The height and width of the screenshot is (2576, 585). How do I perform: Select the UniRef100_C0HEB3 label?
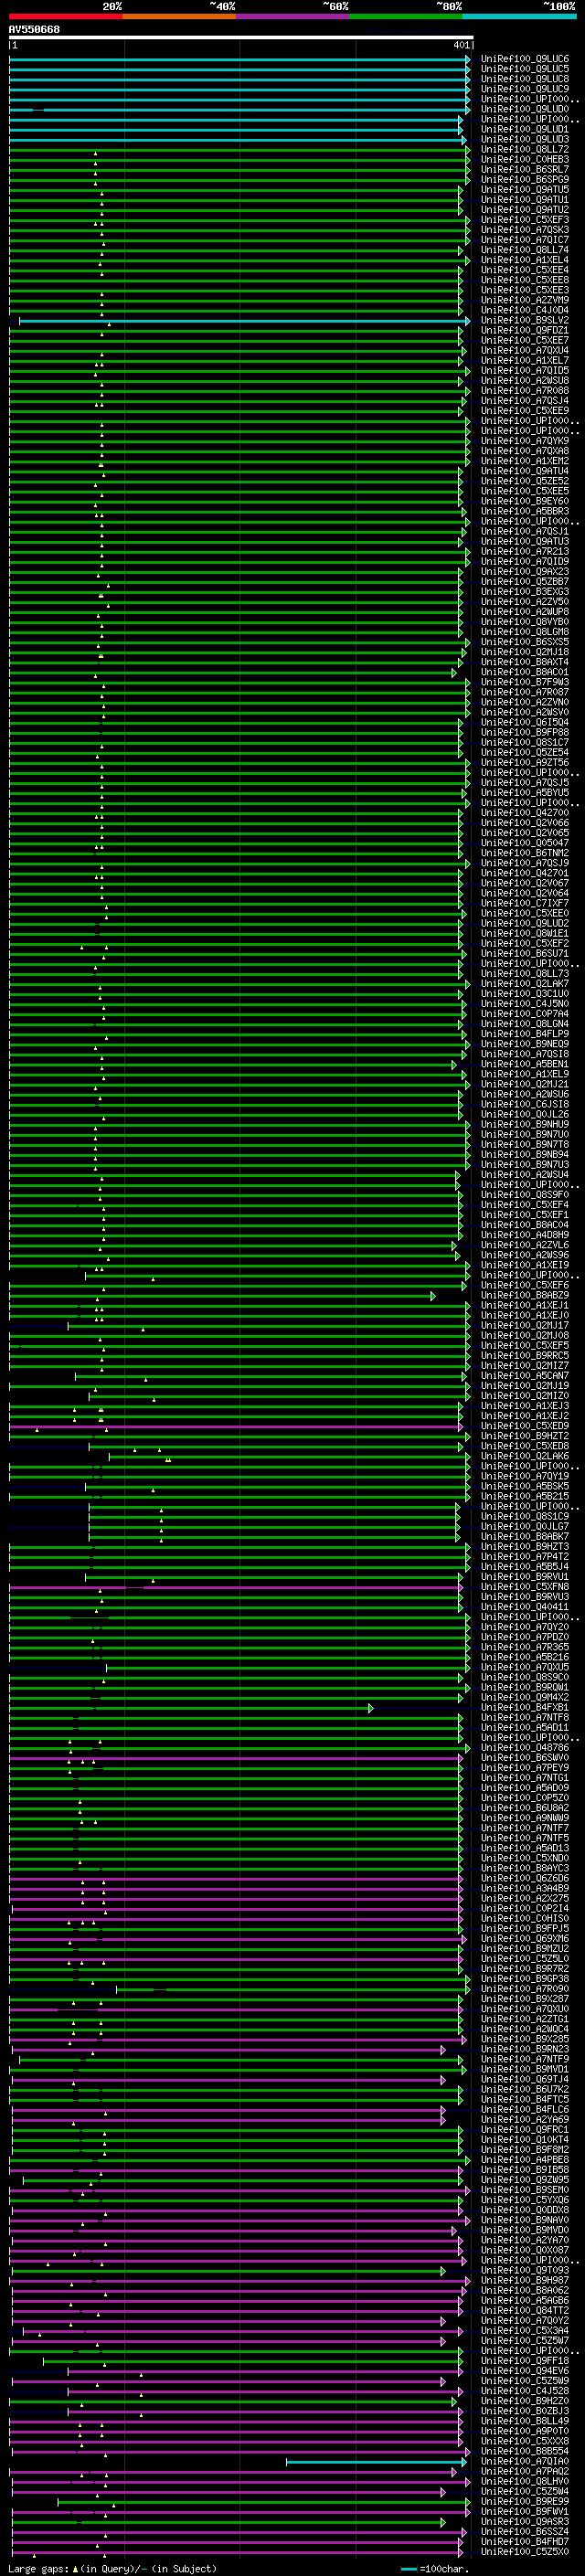tap(525, 159)
